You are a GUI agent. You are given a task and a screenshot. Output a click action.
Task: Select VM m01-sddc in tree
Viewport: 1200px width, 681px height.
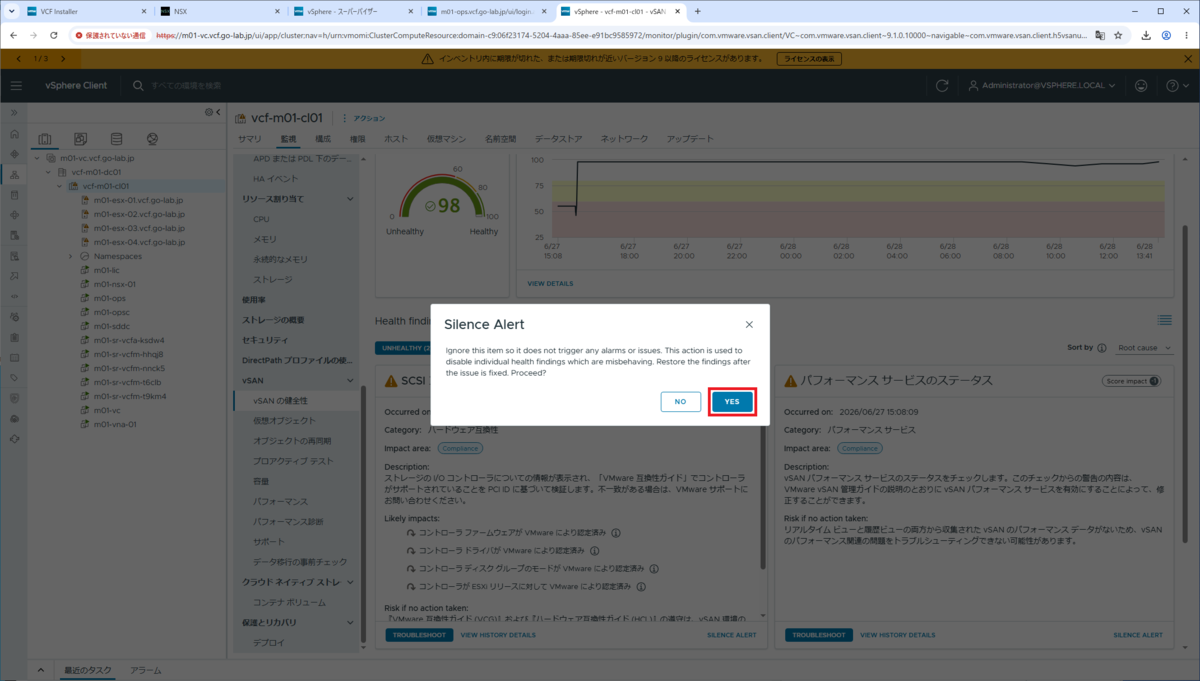[x=111, y=326]
